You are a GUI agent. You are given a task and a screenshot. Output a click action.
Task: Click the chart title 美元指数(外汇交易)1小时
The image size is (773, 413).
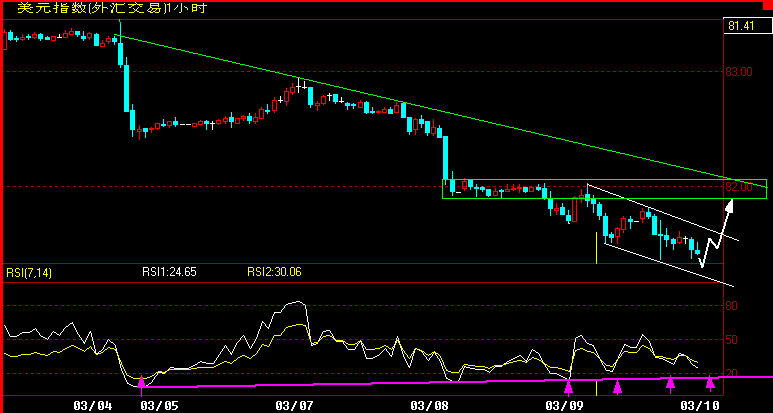(x=112, y=8)
